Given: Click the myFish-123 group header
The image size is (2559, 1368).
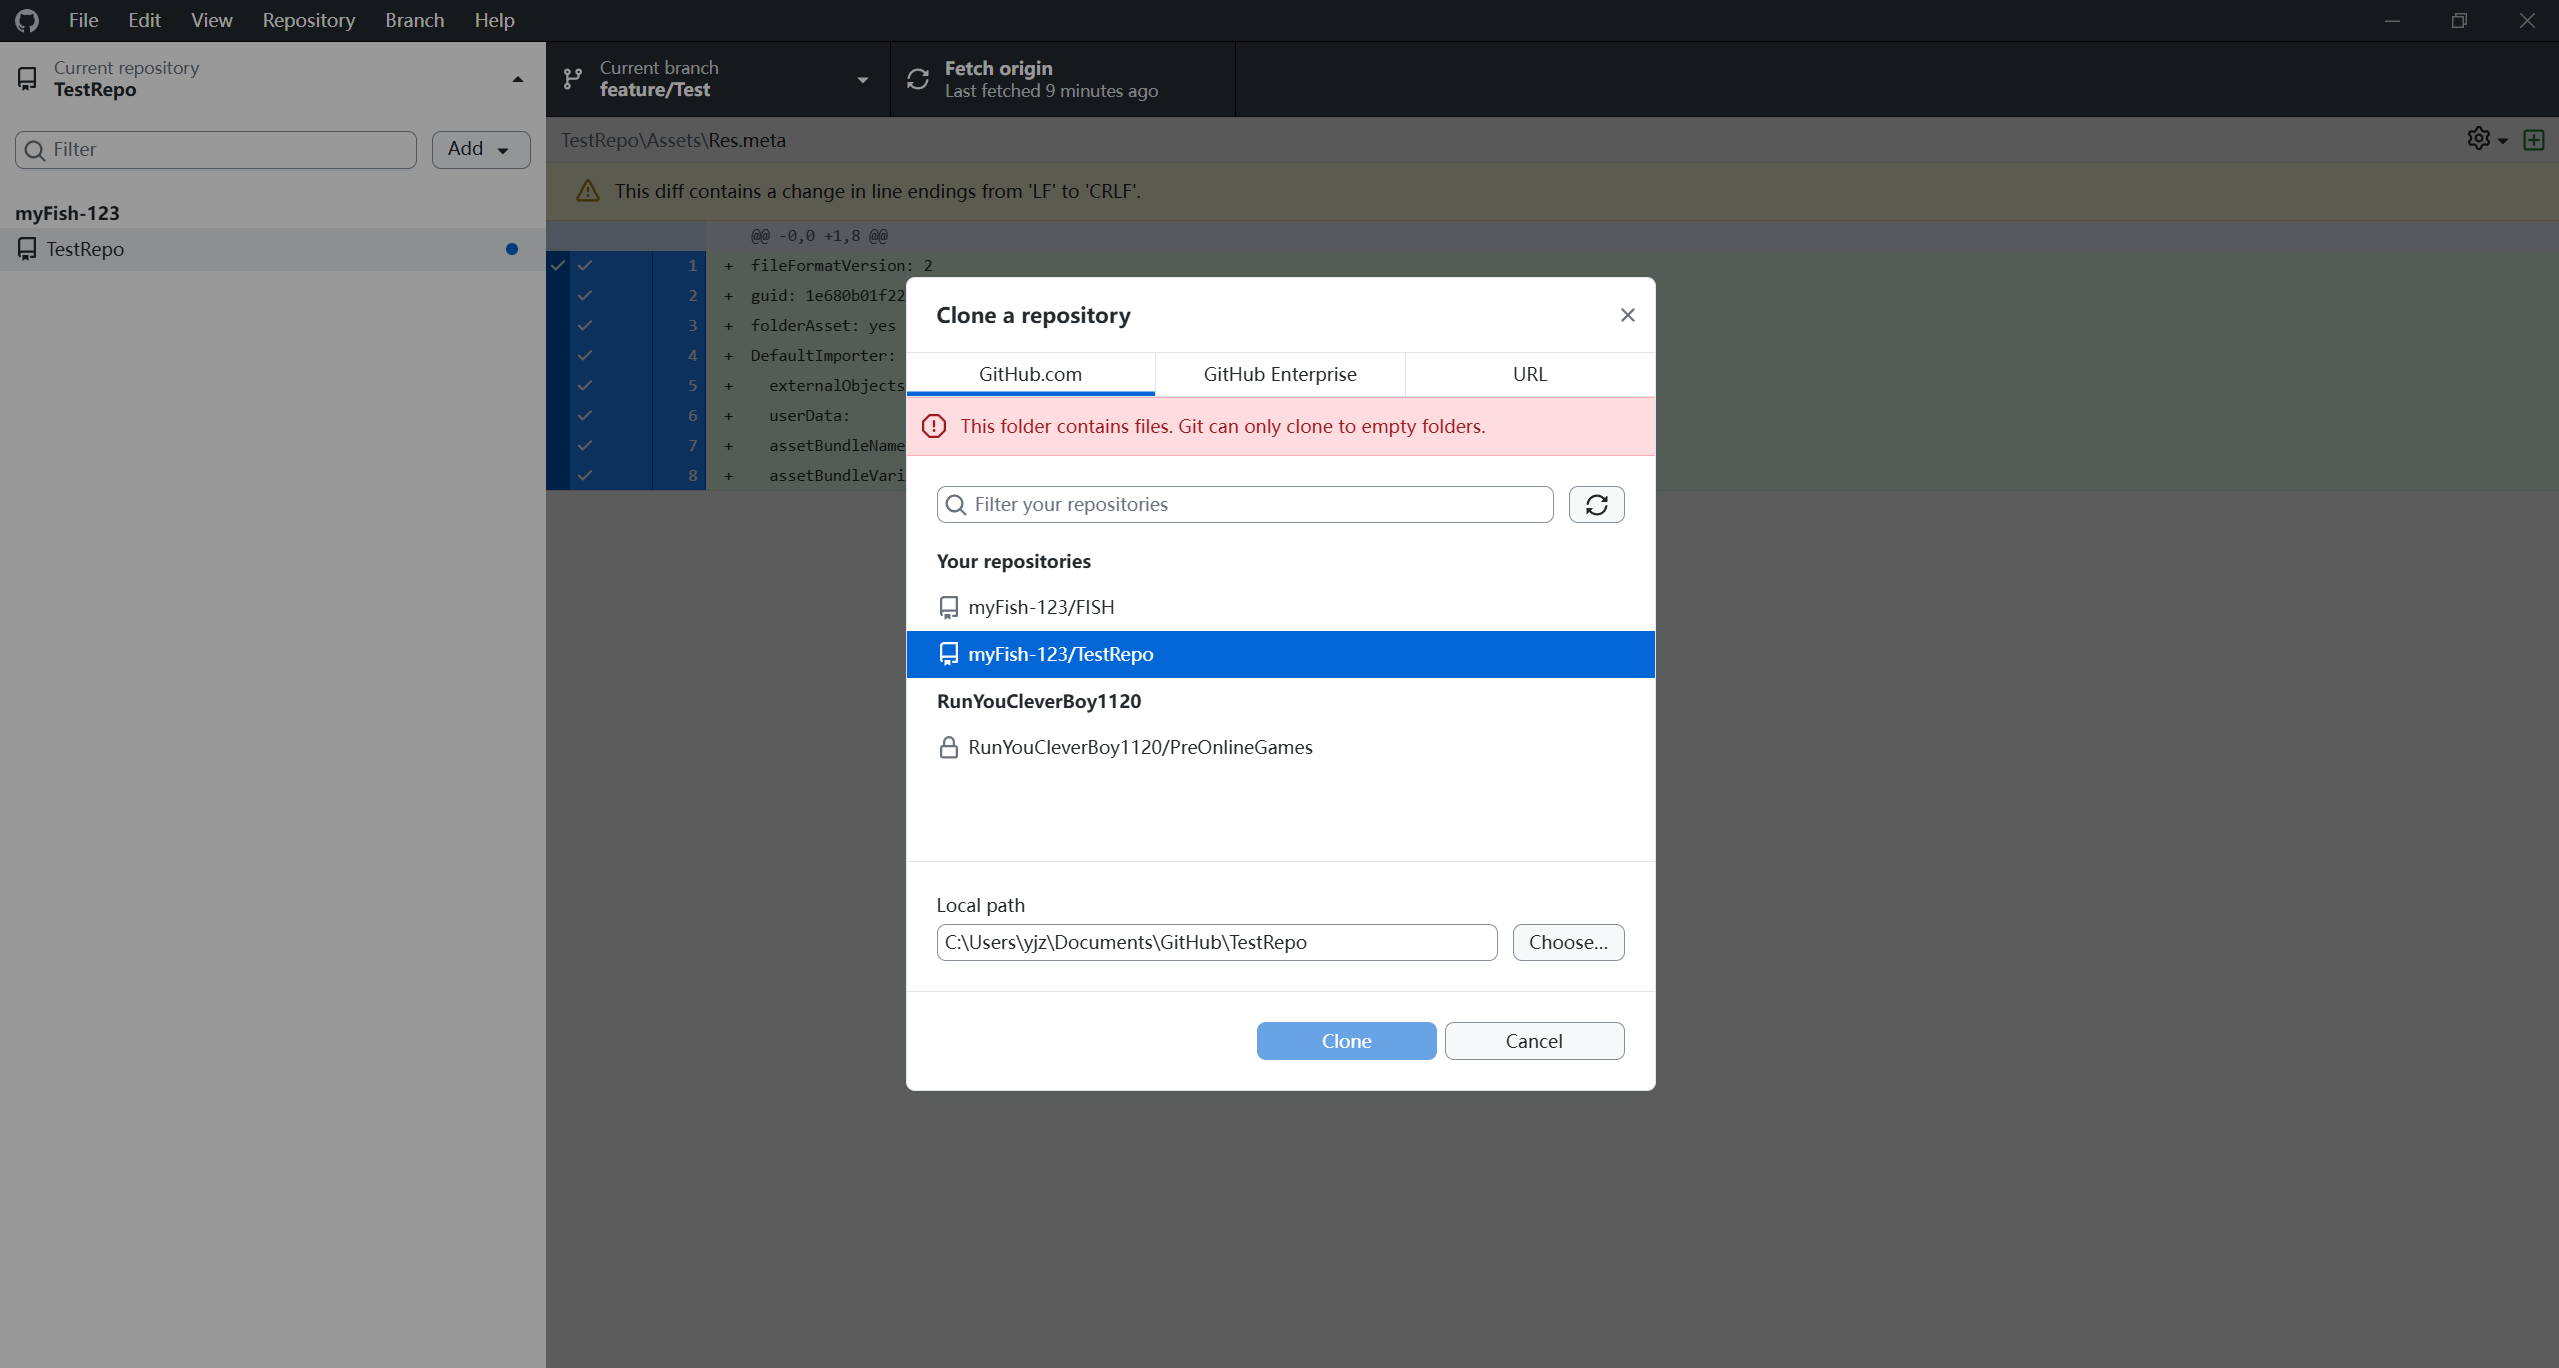Looking at the screenshot, I should point(67,213).
